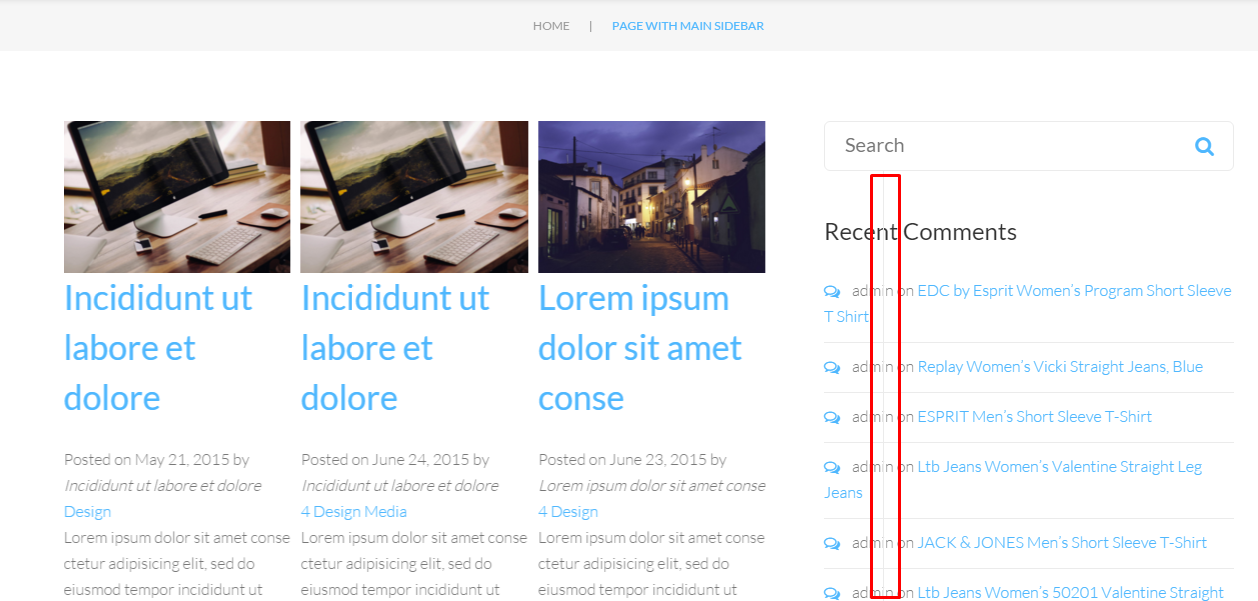Open the night street post thumbnail
Viewport: 1258px width, 601px height.
[x=652, y=197]
